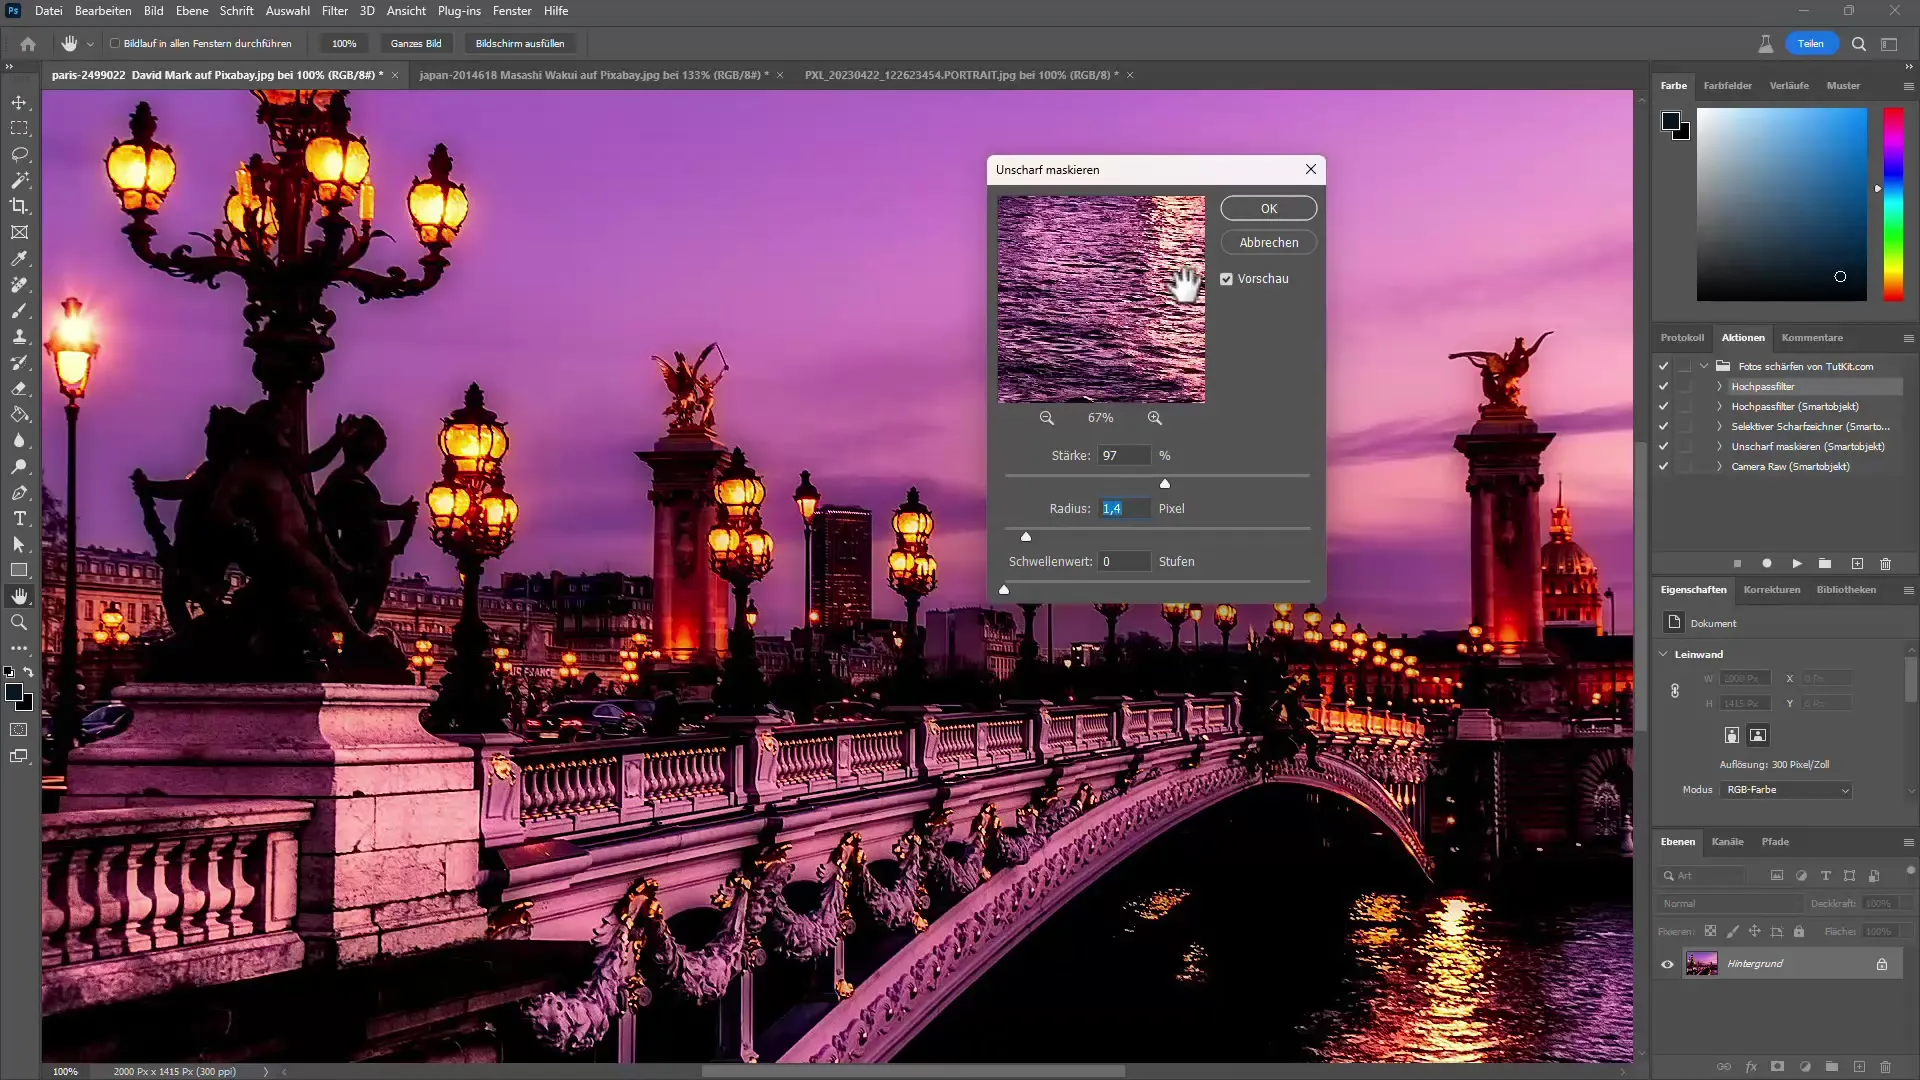Play the selected action
Image resolution: width=1920 pixels, height=1080 pixels.
pyautogui.click(x=1797, y=564)
